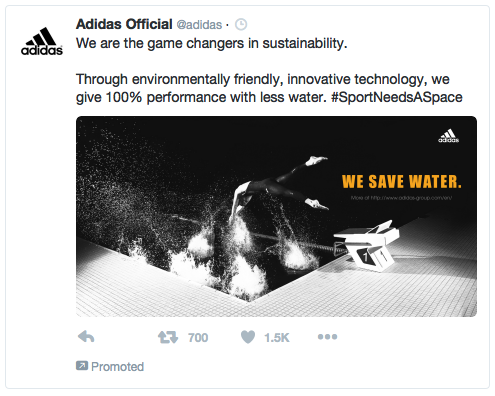The height and width of the screenshot is (396, 495).
Task: Click the clock timestamp icon
Action: click(x=241, y=25)
